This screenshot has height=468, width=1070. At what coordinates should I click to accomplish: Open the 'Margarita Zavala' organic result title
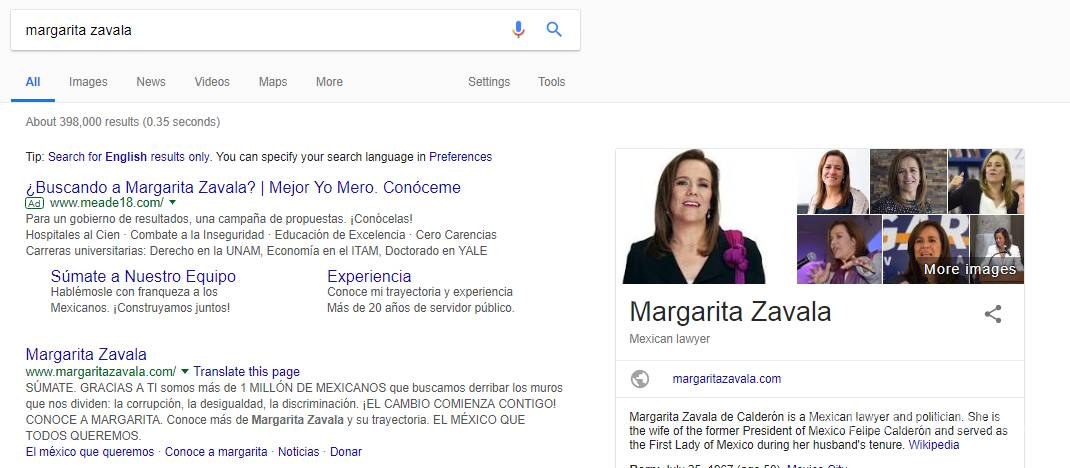pos(86,355)
